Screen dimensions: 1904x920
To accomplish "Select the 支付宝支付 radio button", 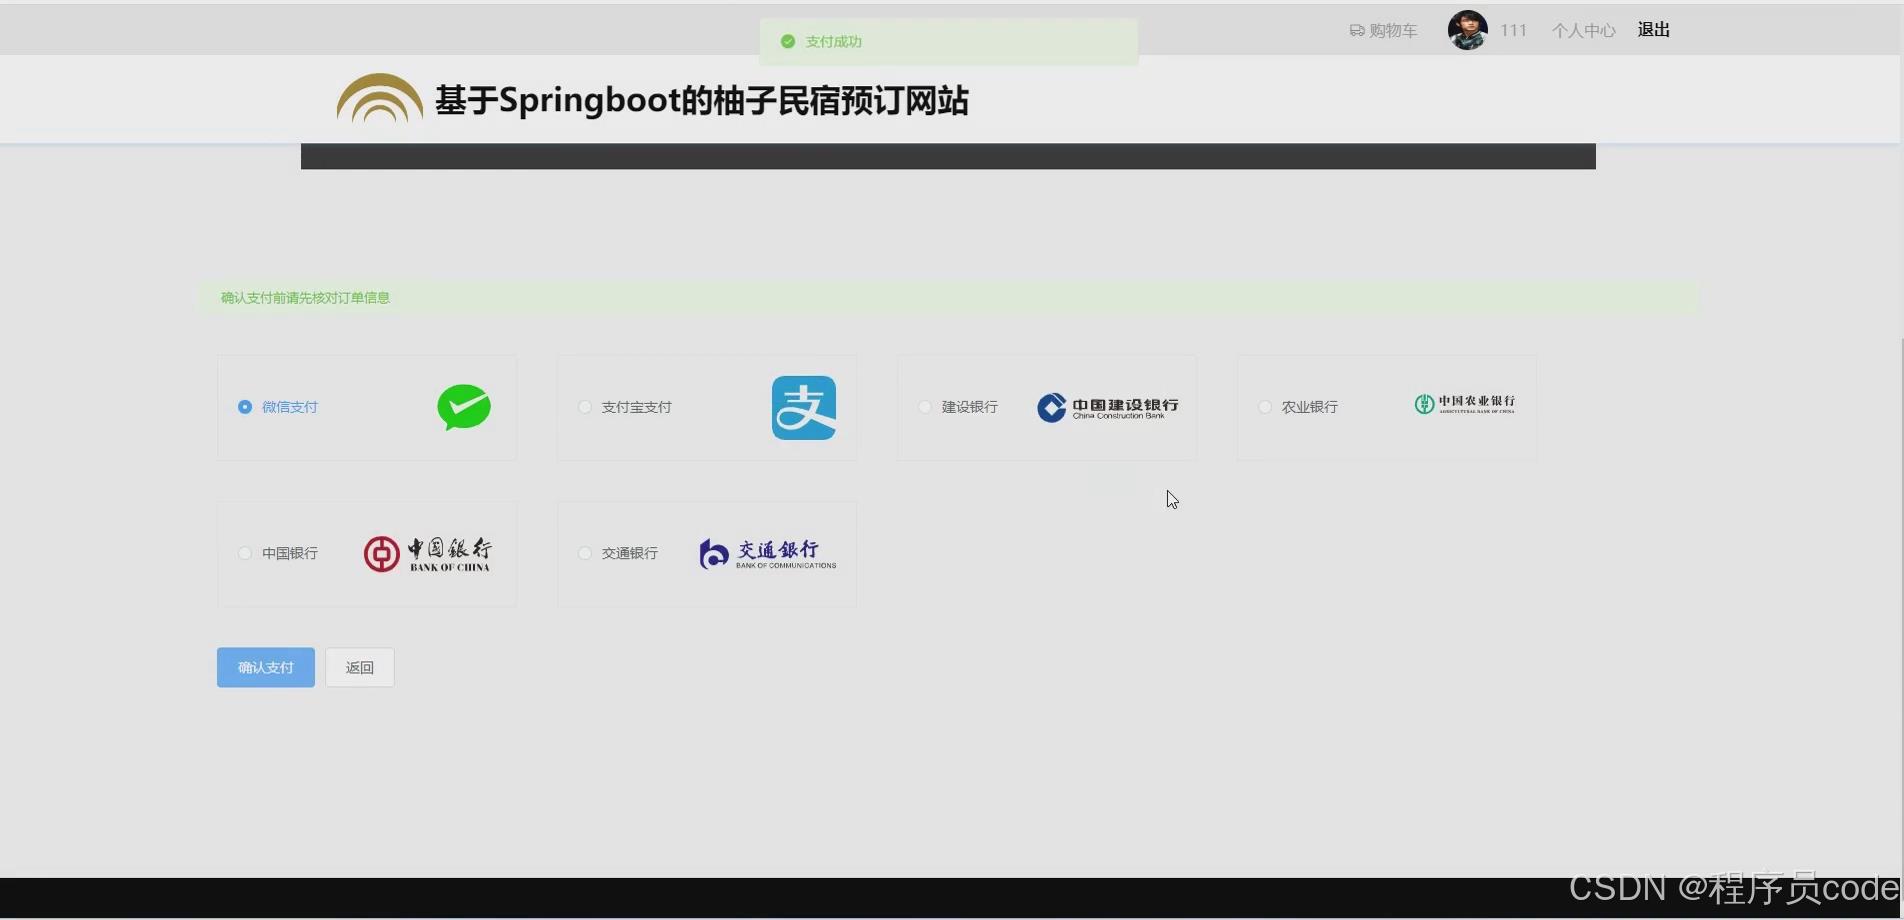I will click(x=585, y=407).
